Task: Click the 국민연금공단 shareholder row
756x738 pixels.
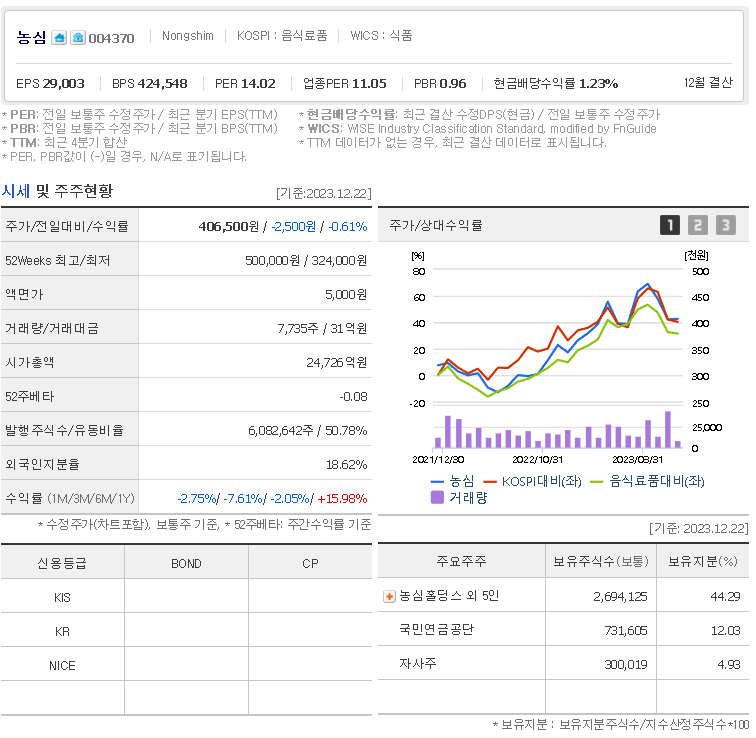Action: [x=563, y=629]
